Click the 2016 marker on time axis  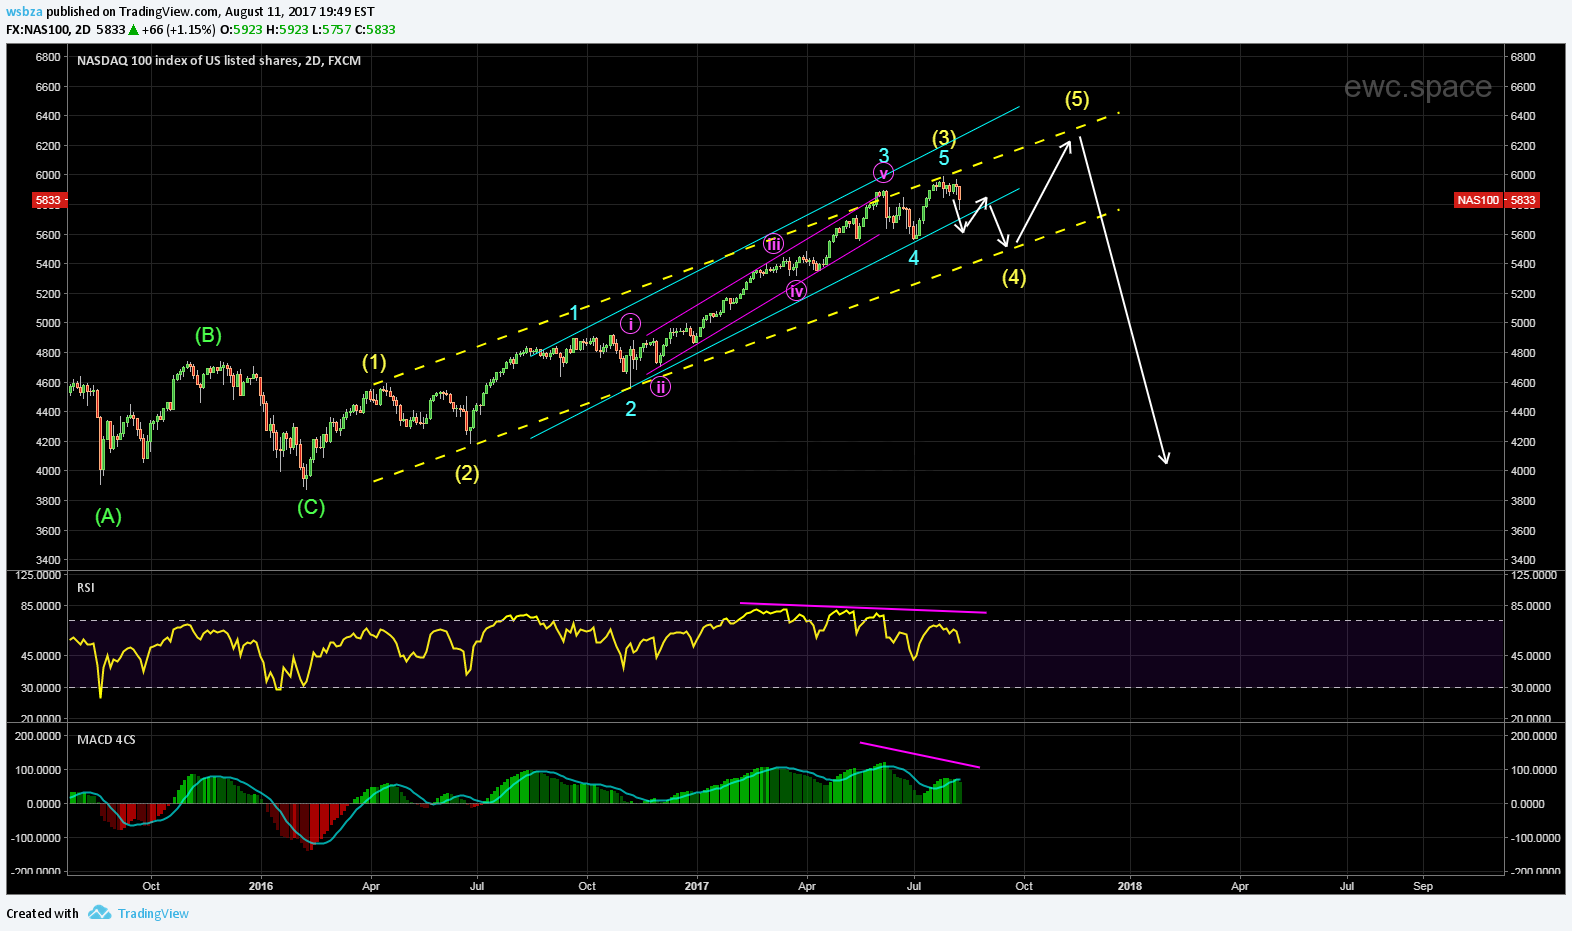coord(261,886)
